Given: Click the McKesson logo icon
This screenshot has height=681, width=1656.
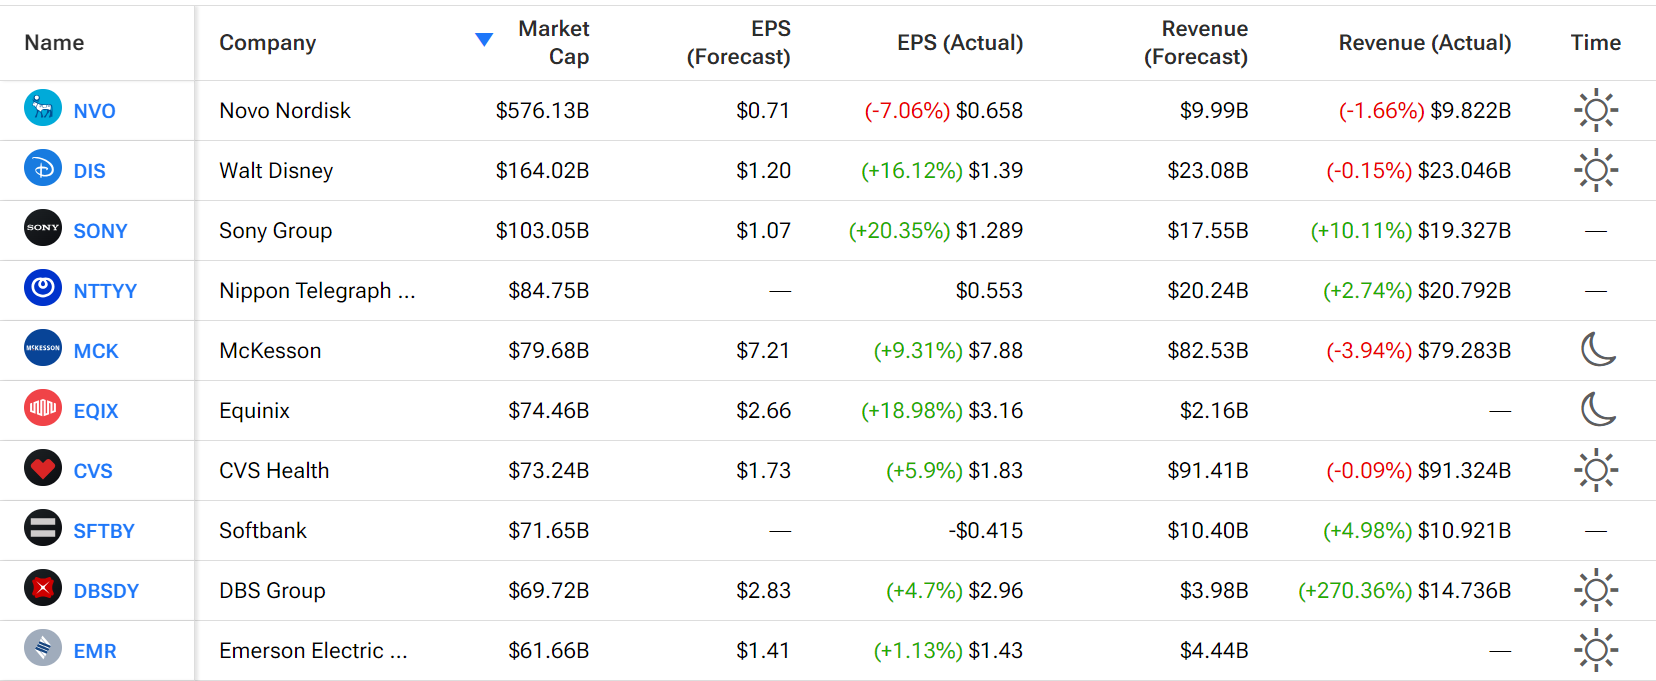Looking at the screenshot, I should 43,347.
